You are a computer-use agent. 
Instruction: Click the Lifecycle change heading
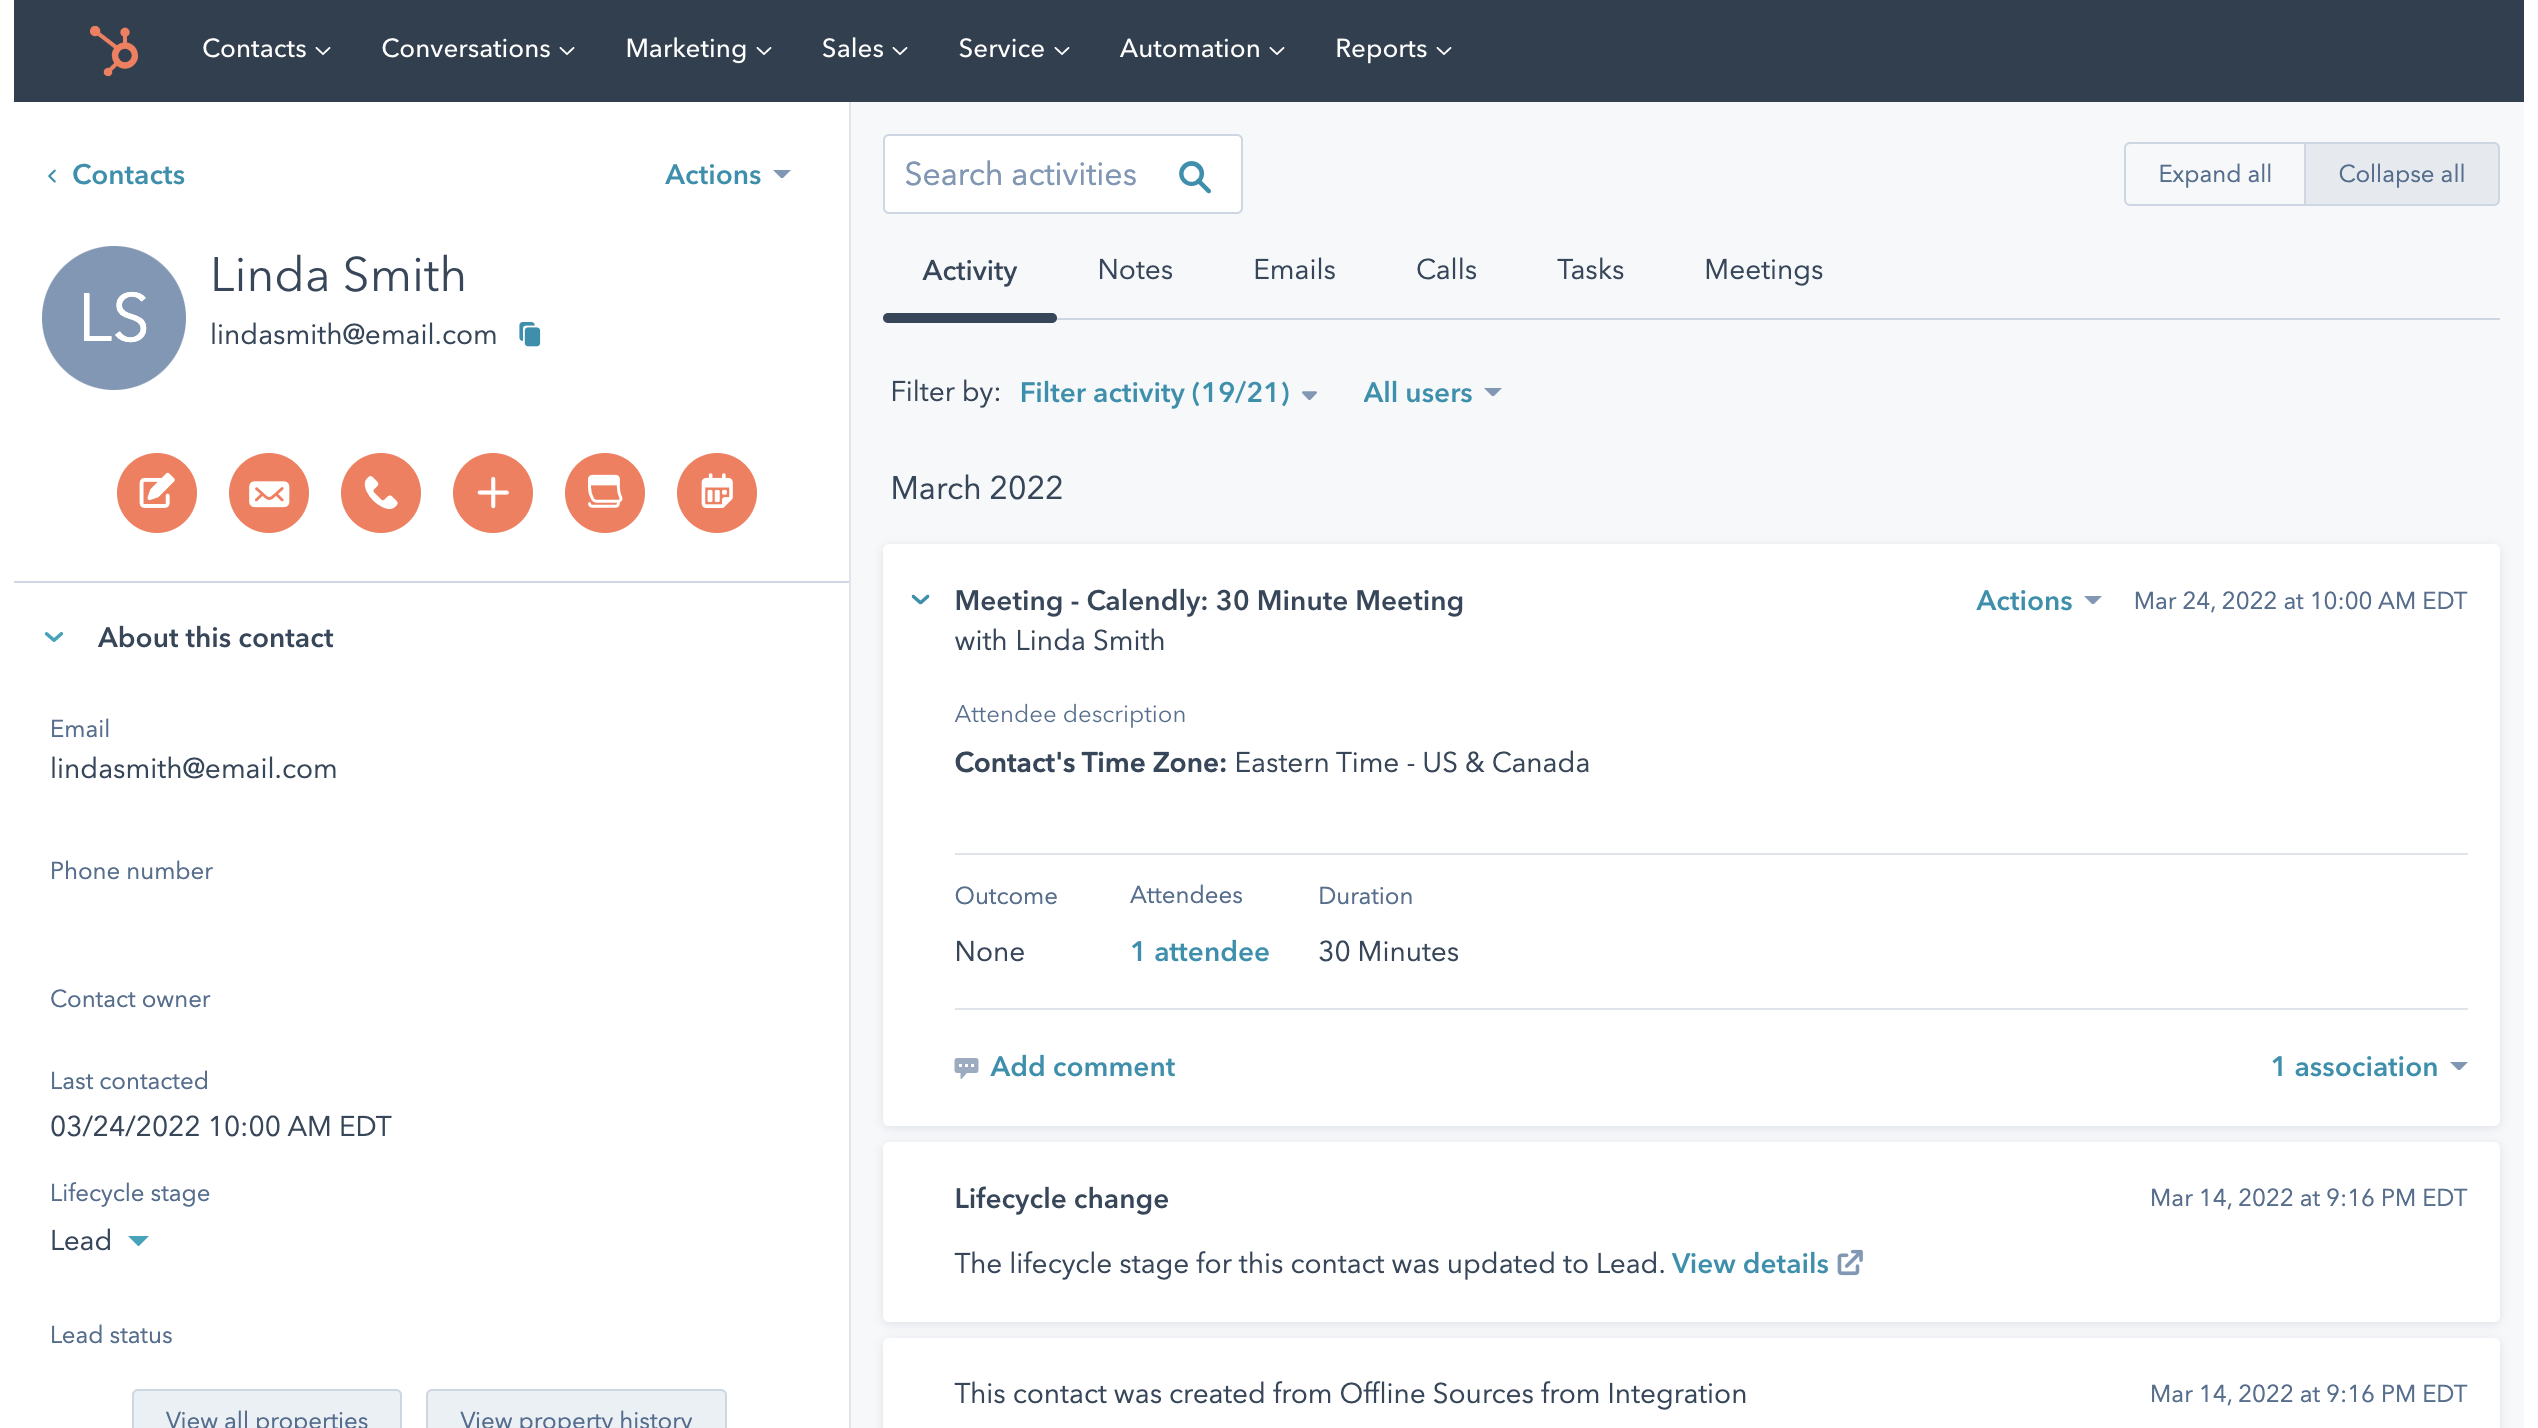point(1061,1199)
